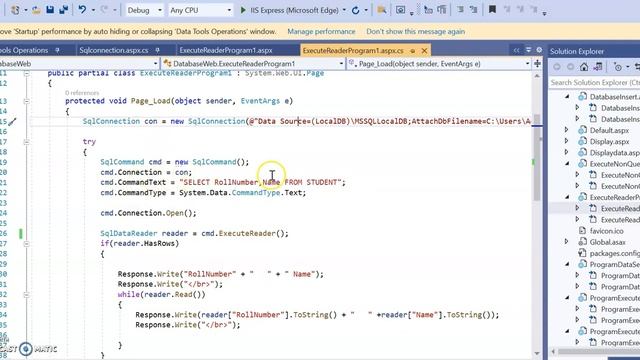The width and height of the screenshot is (640, 360).
Task: Open the Find in Files toolbar icon
Action: [382, 10]
